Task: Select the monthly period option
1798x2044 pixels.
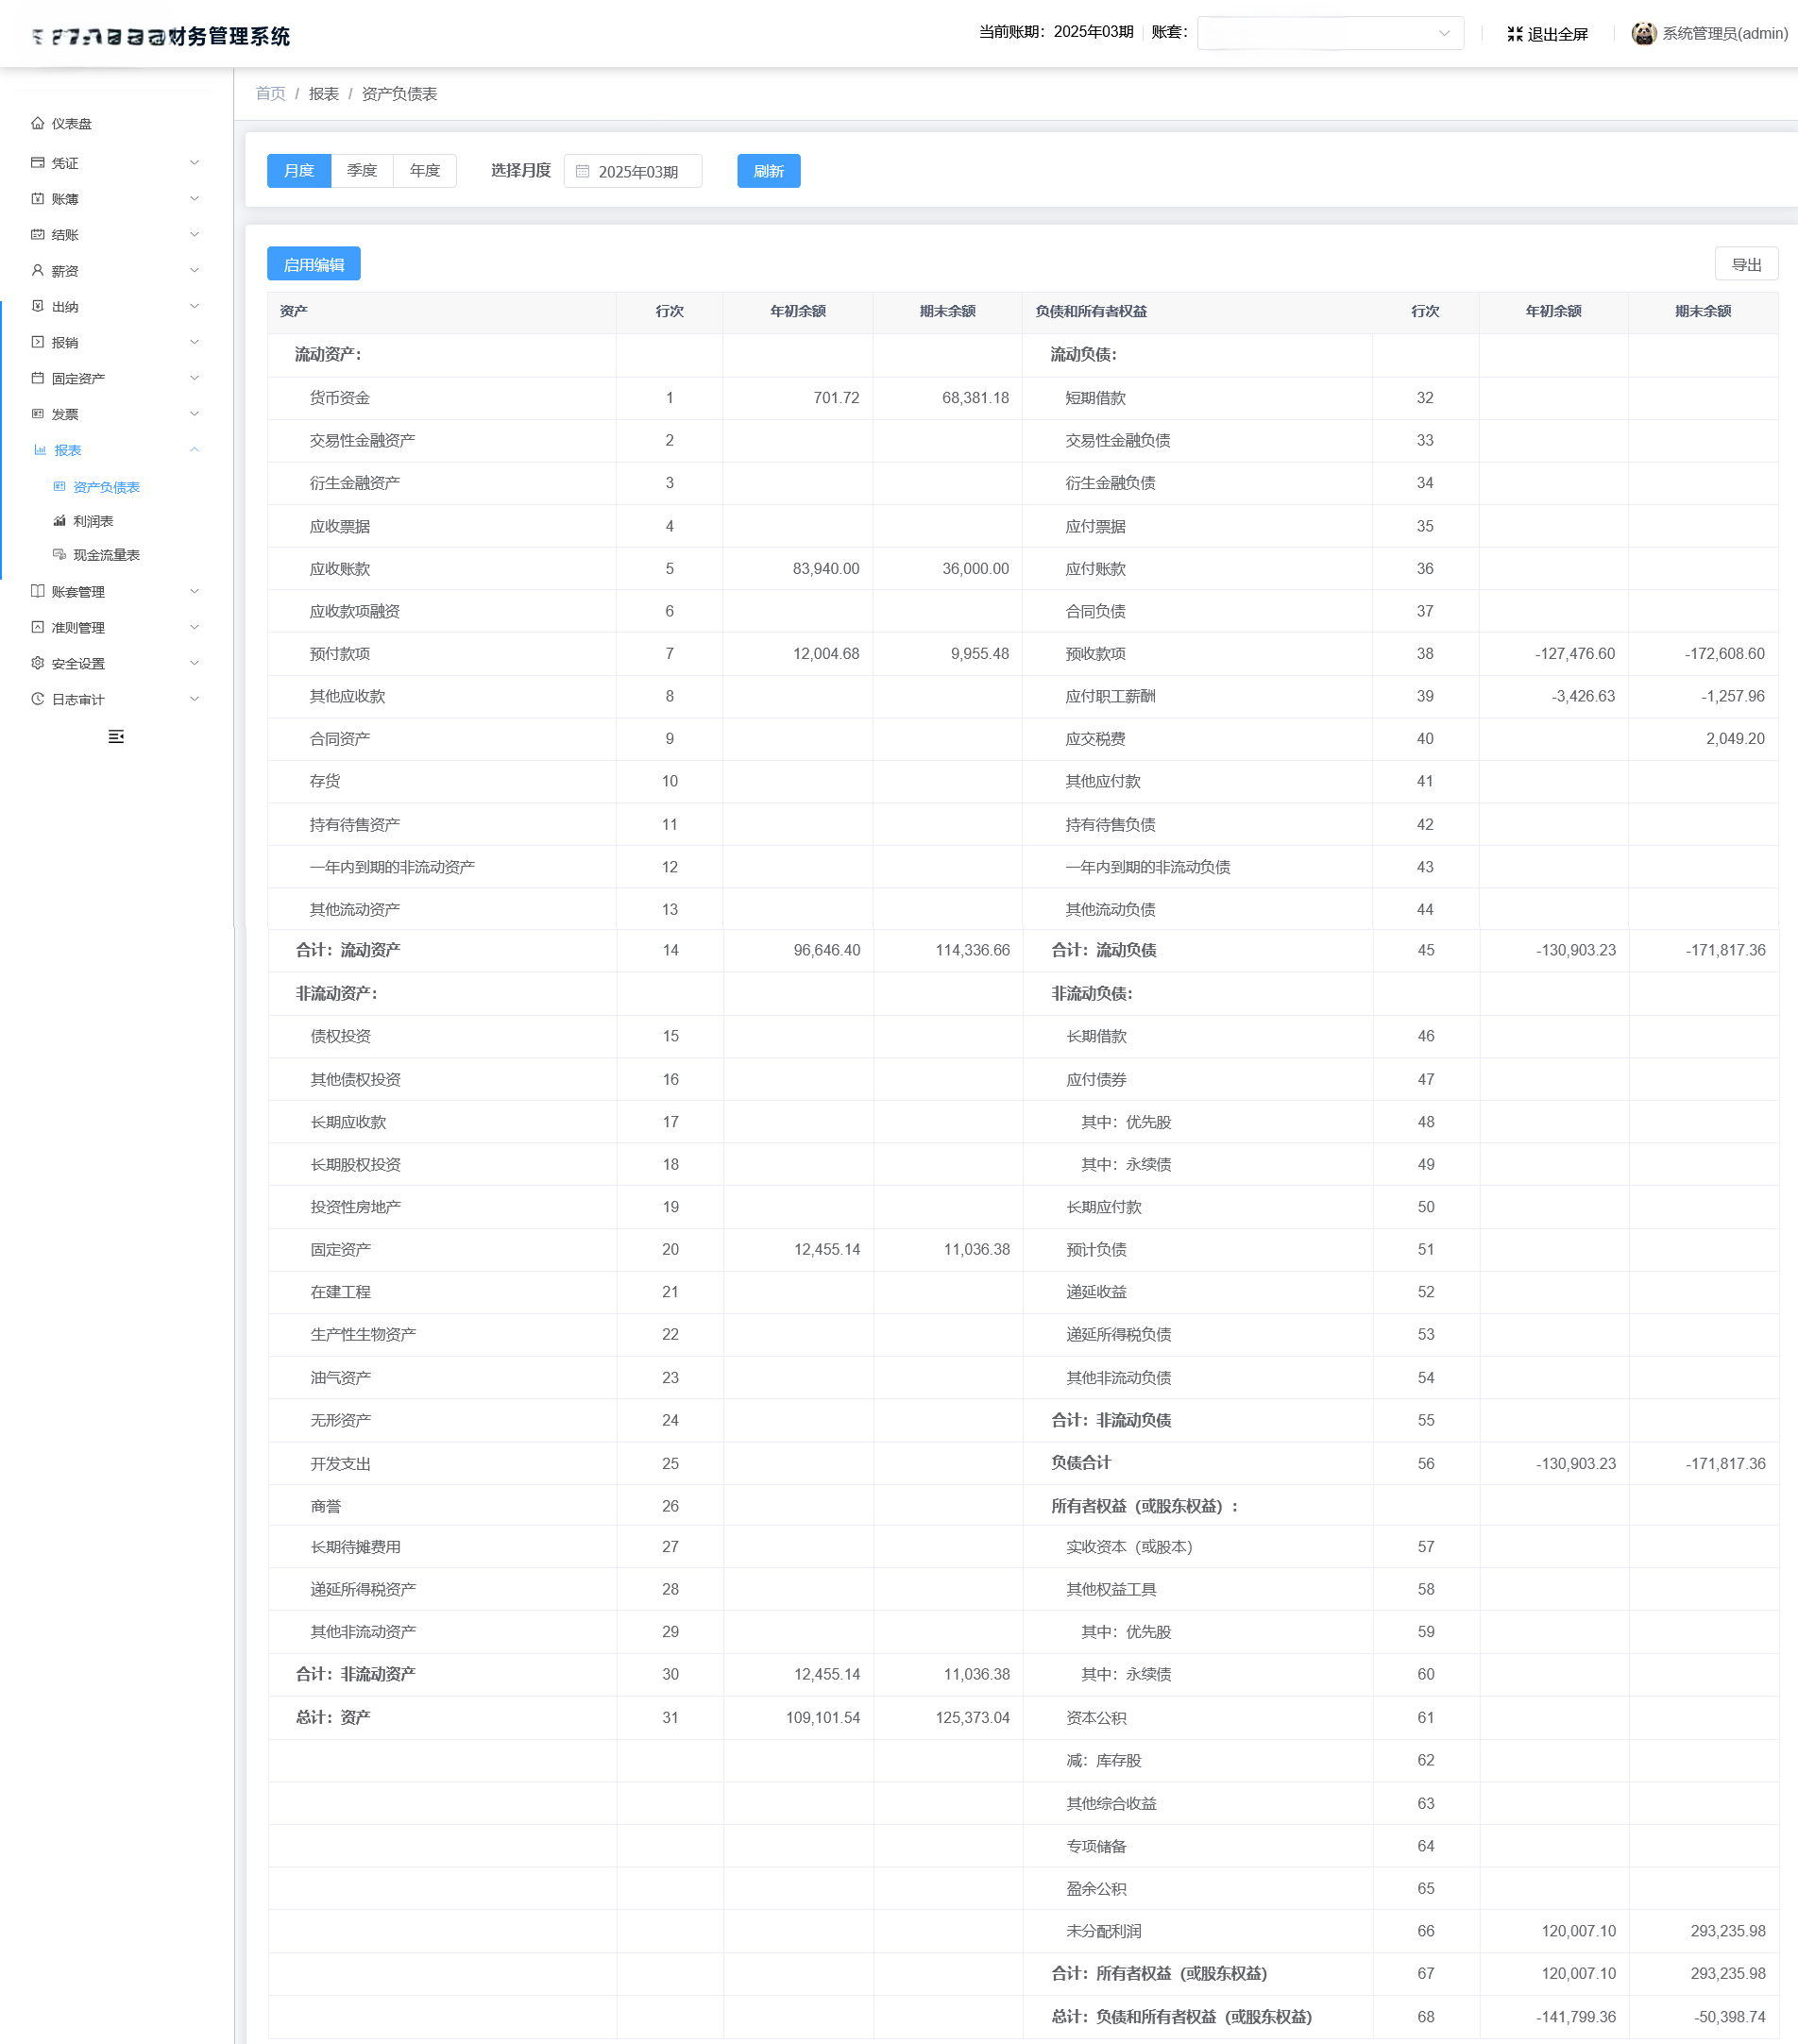Action: click(299, 171)
